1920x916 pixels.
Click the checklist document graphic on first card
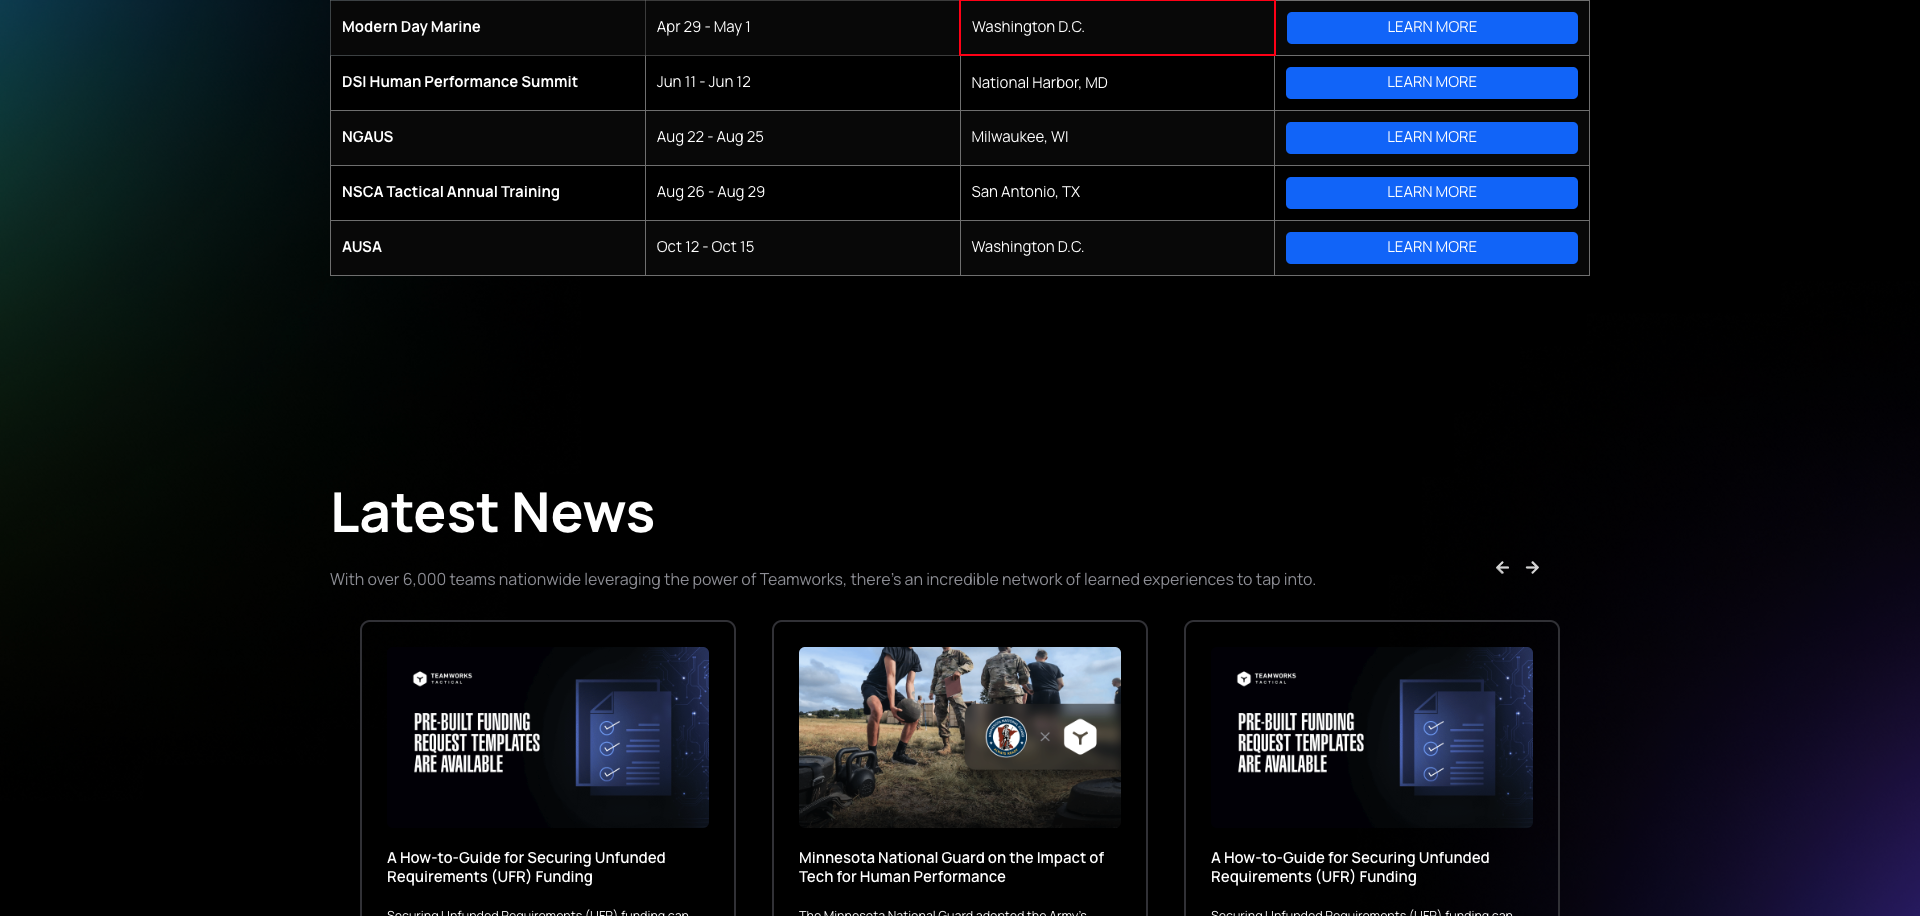[632, 740]
